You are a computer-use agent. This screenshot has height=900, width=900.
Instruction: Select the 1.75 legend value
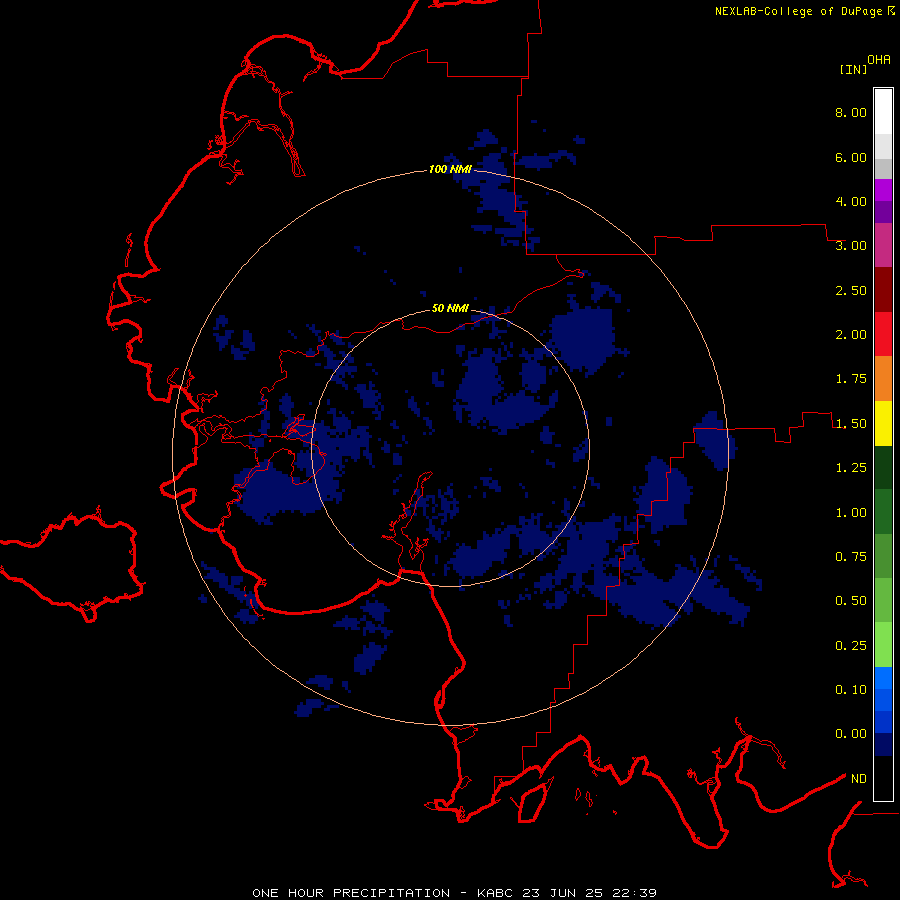[x=851, y=379]
